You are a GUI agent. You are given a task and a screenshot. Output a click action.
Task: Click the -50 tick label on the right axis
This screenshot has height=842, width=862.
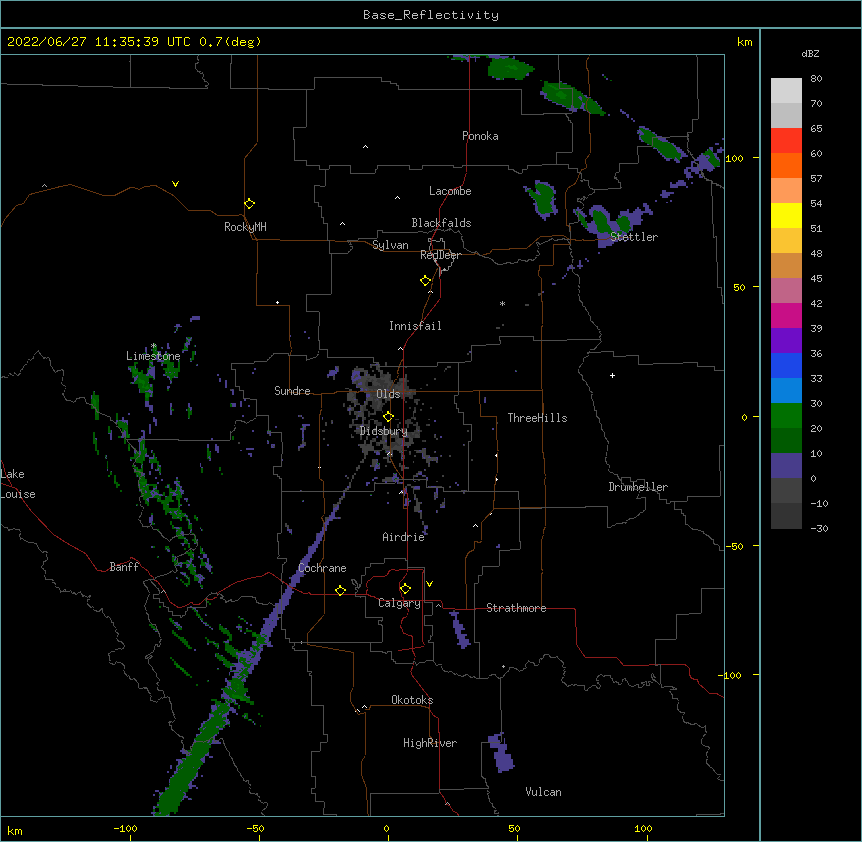coord(733,546)
